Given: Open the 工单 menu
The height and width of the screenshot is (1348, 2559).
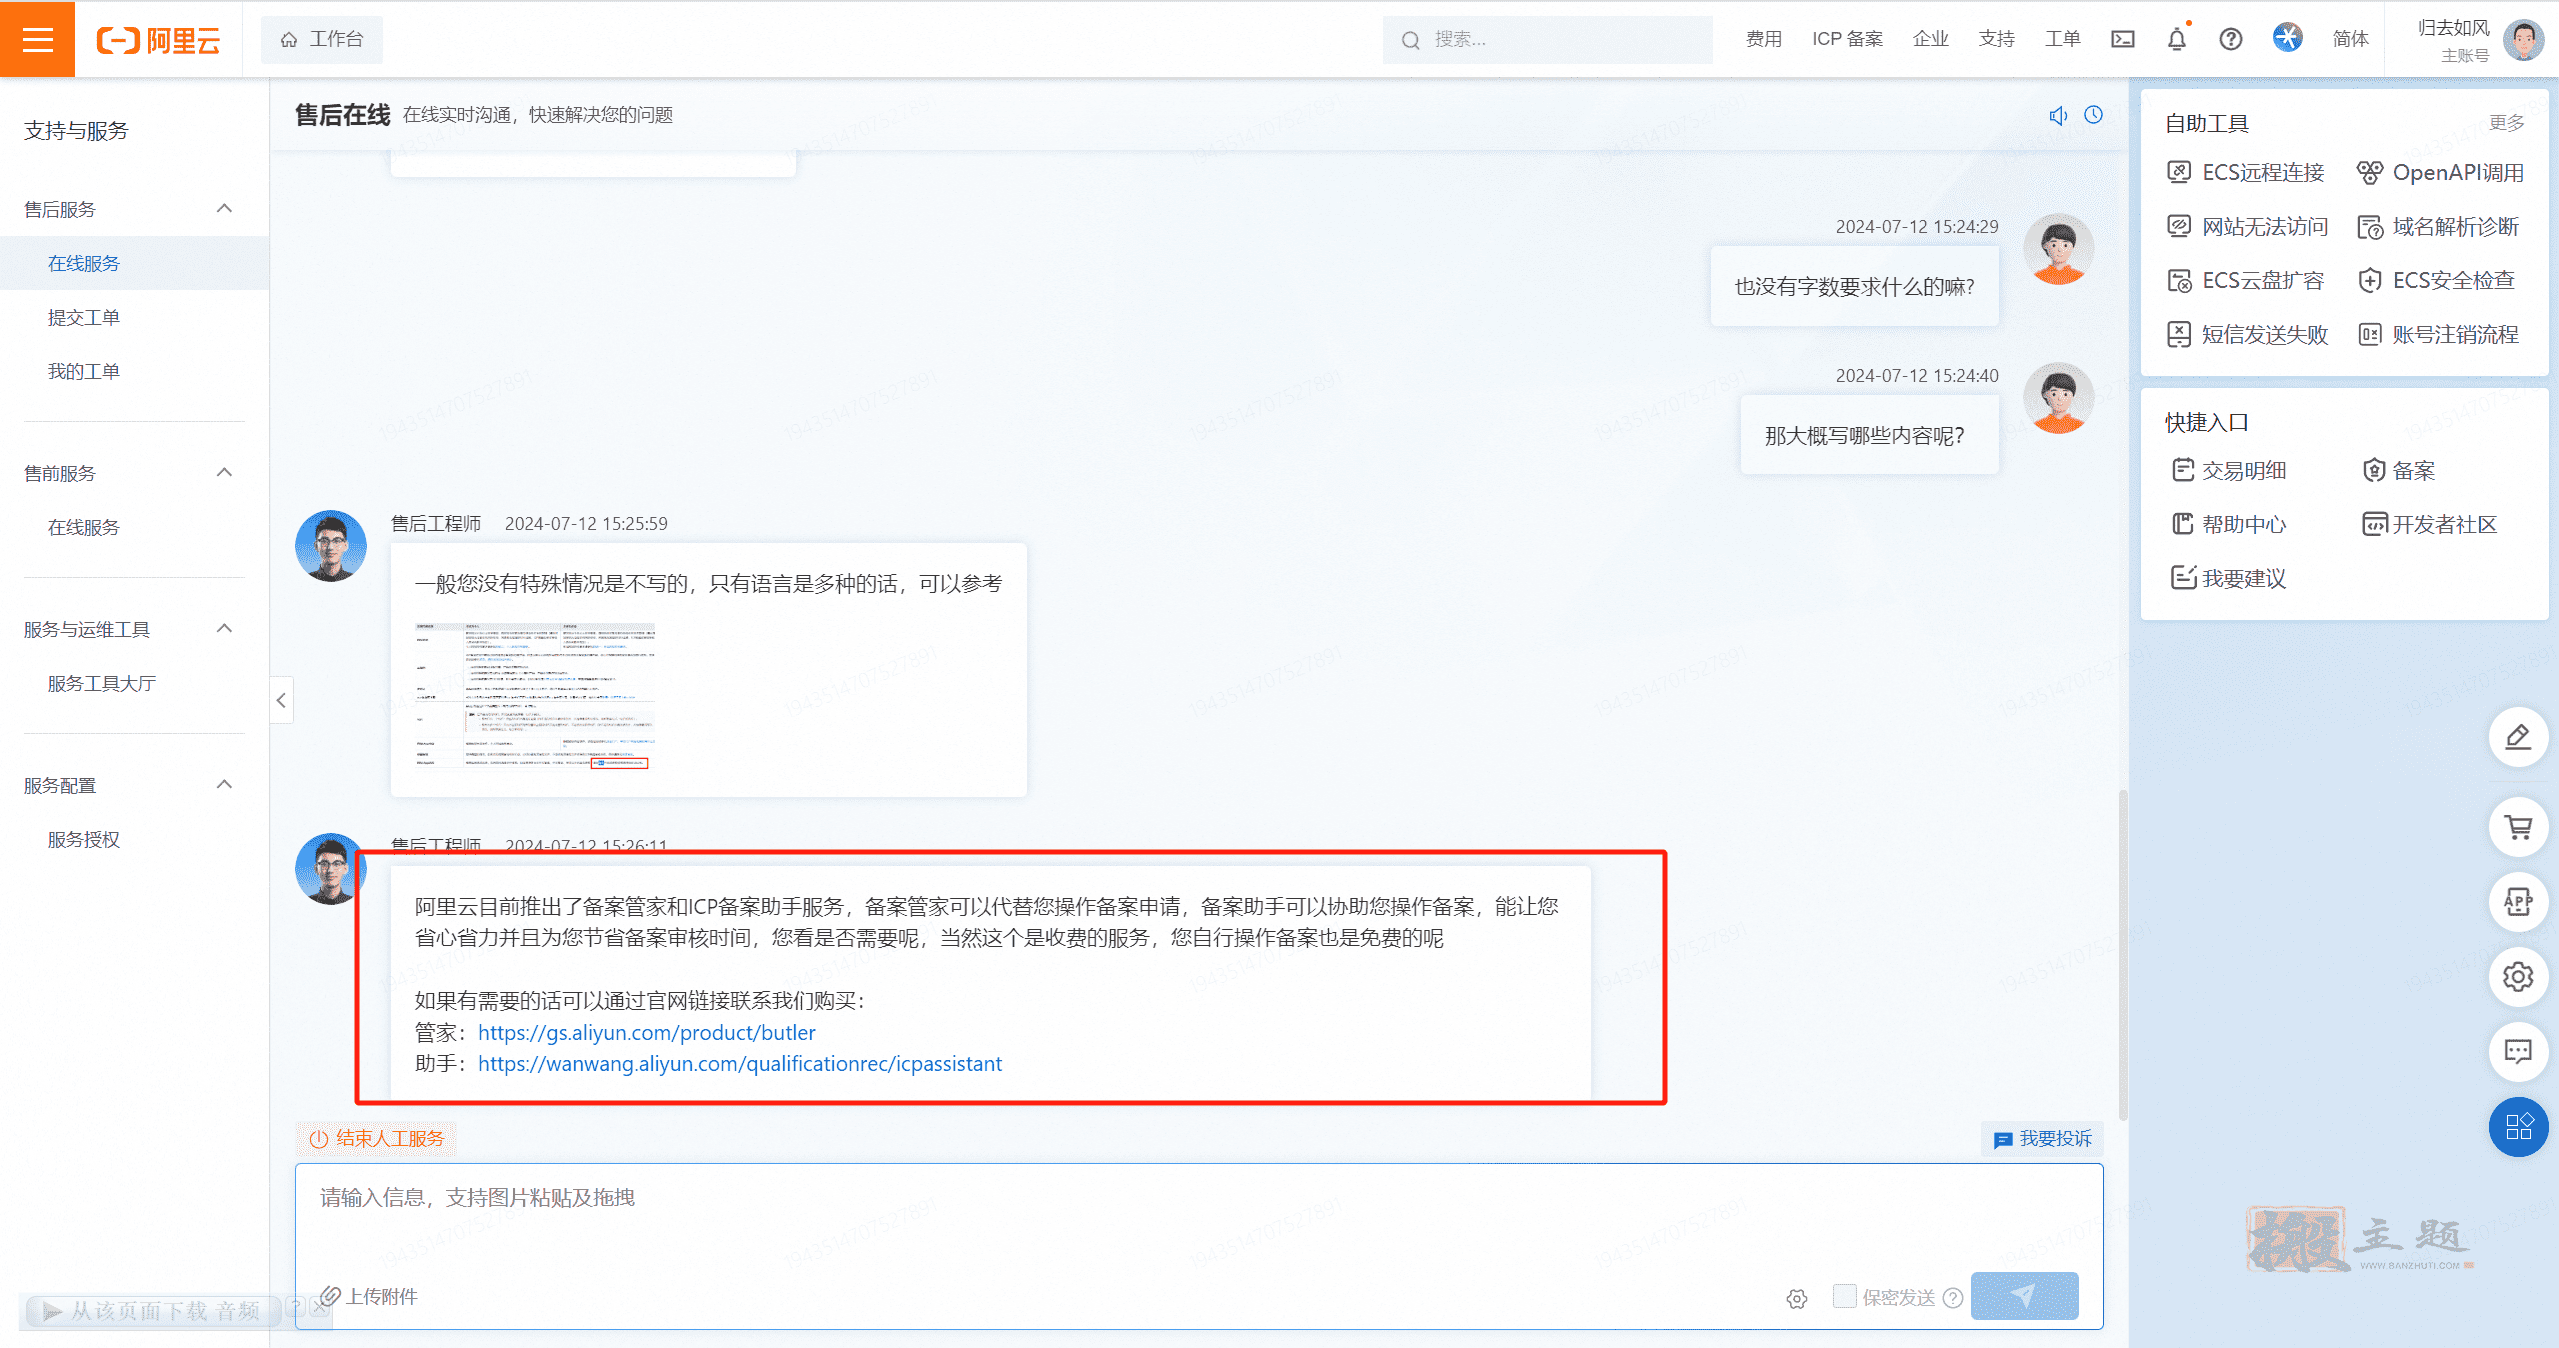Looking at the screenshot, I should [x=2062, y=39].
